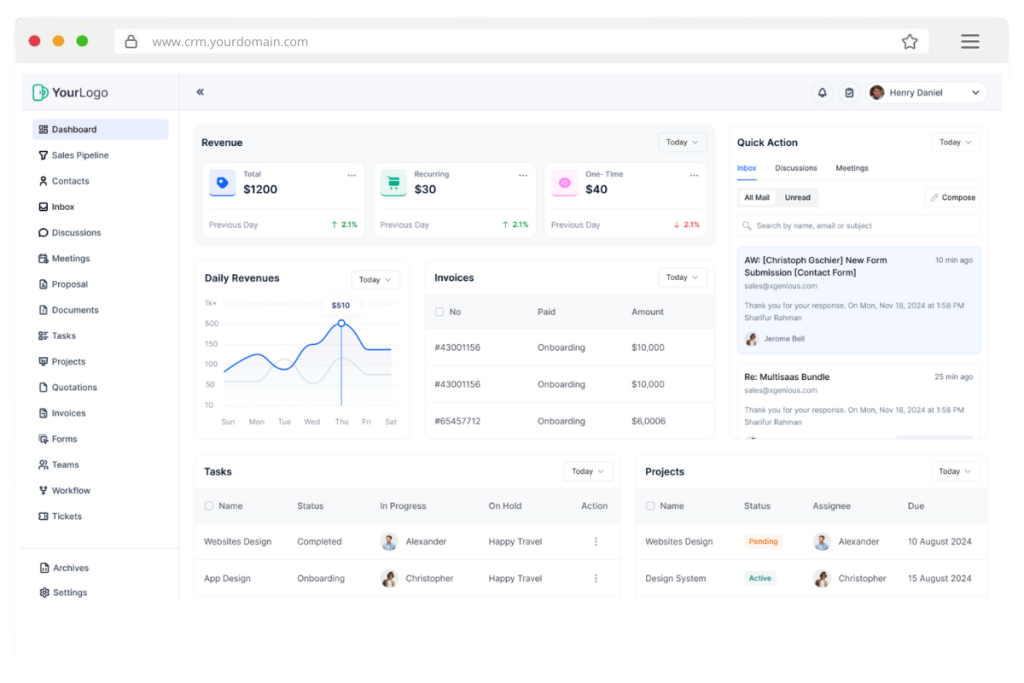The width and height of the screenshot is (1024, 683).
Task: Expand the Revenue Today dropdown
Action: (682, 142)
